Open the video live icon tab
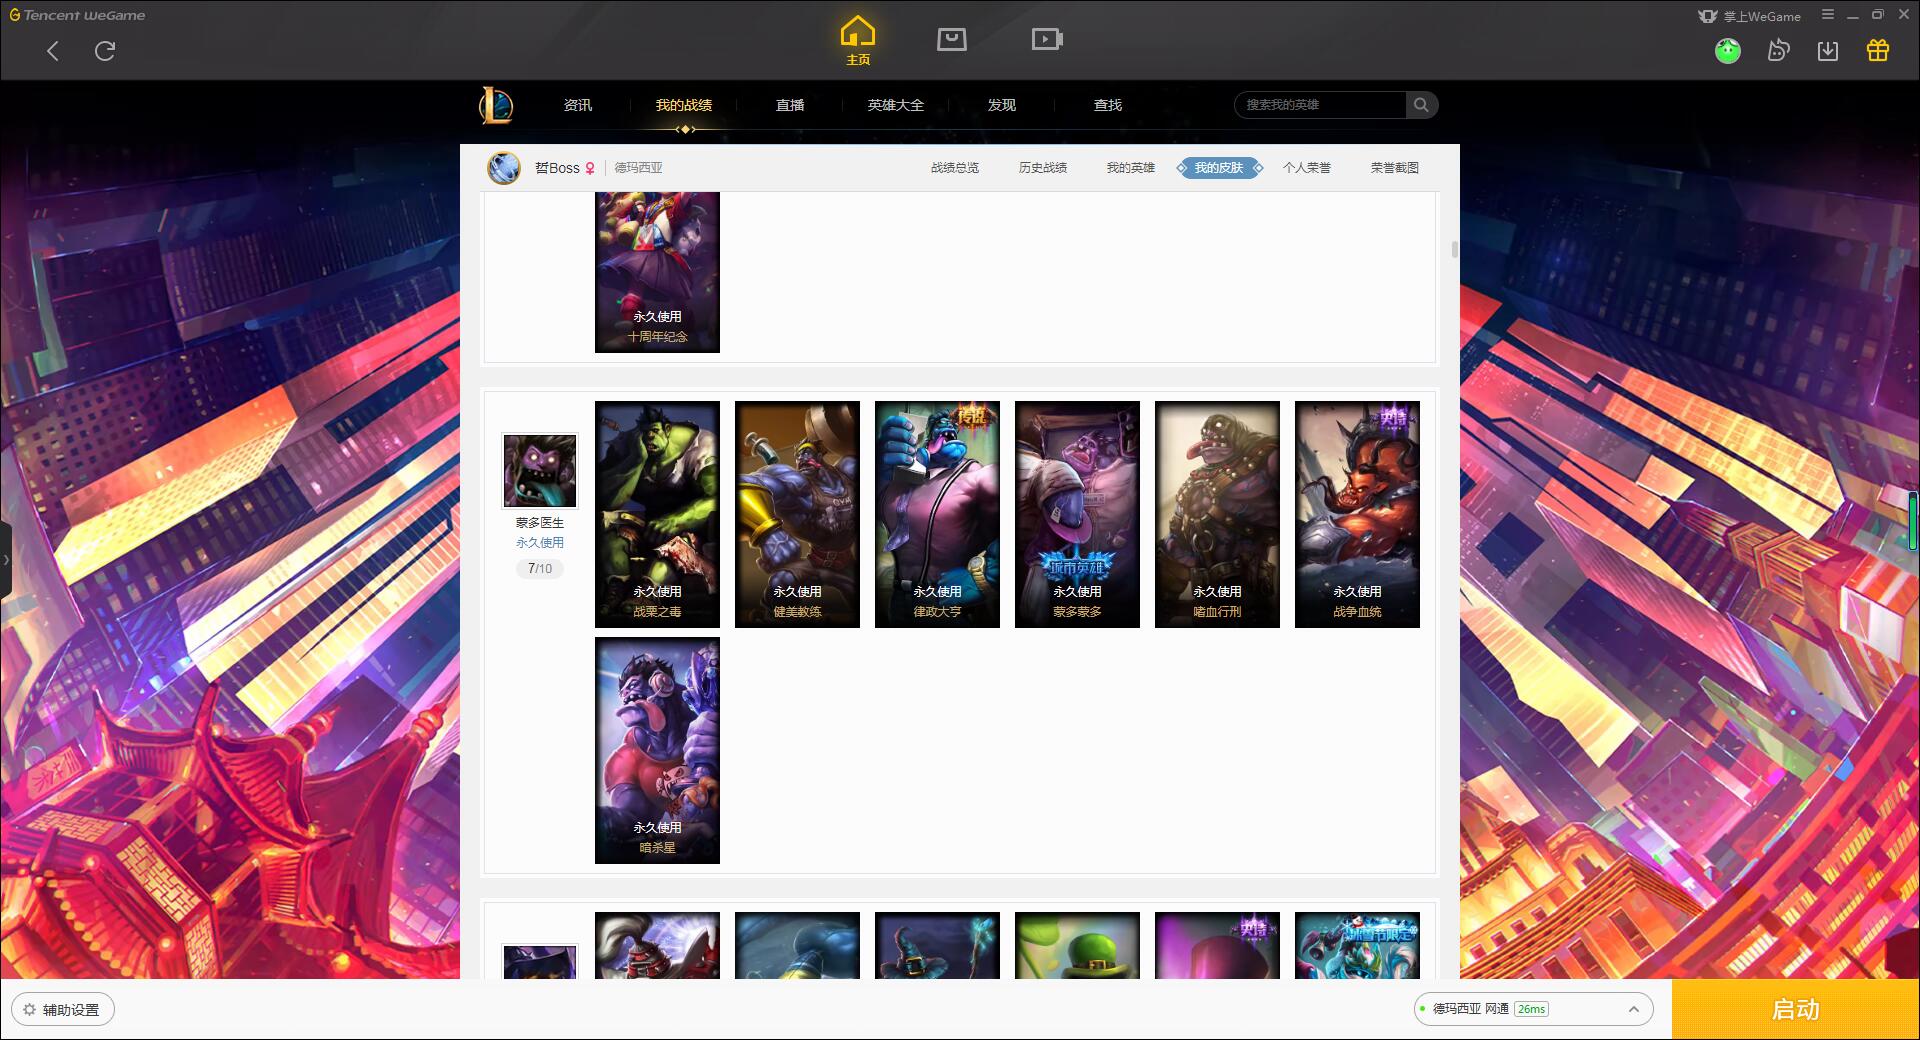Screen dimensions: 1920x1040 point(1047,39)
